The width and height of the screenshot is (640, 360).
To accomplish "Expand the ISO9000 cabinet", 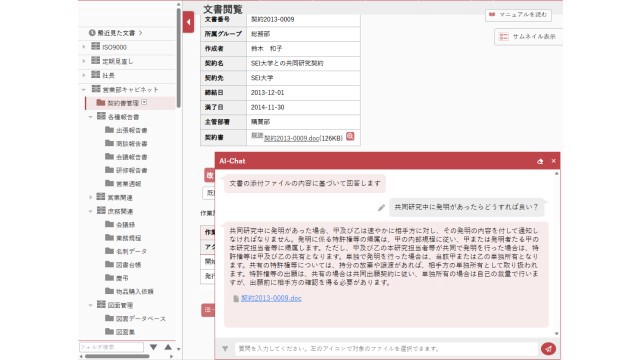I will point(84,47).
